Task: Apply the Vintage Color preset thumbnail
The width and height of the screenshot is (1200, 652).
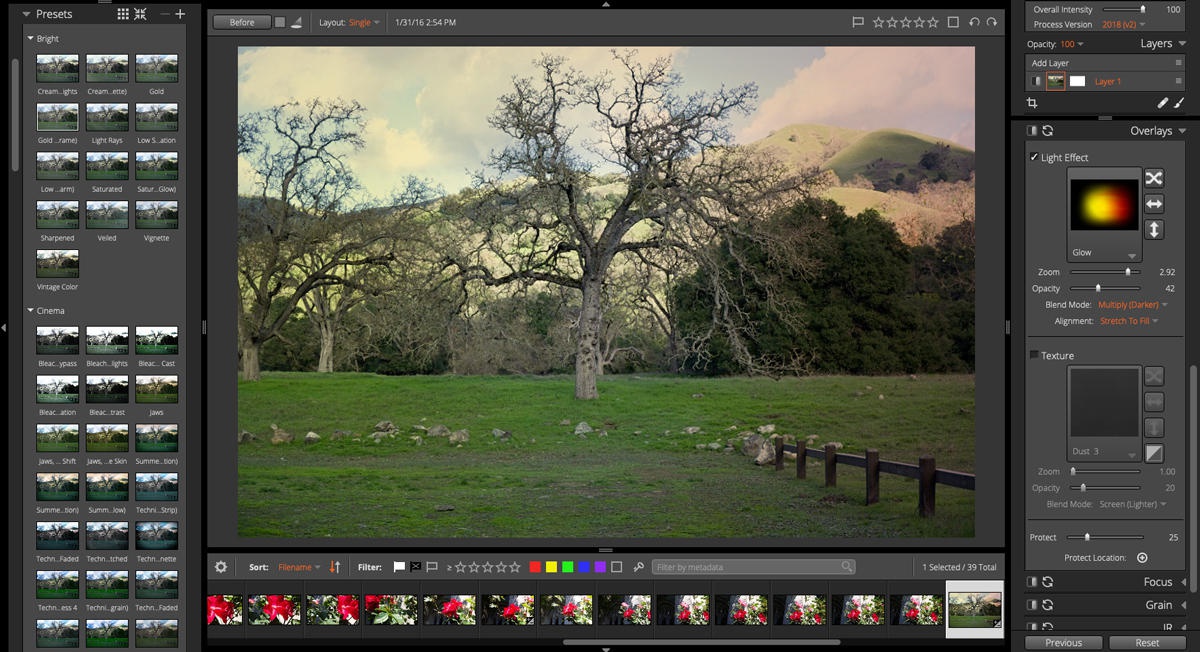Action: click(x=57, y=264)
